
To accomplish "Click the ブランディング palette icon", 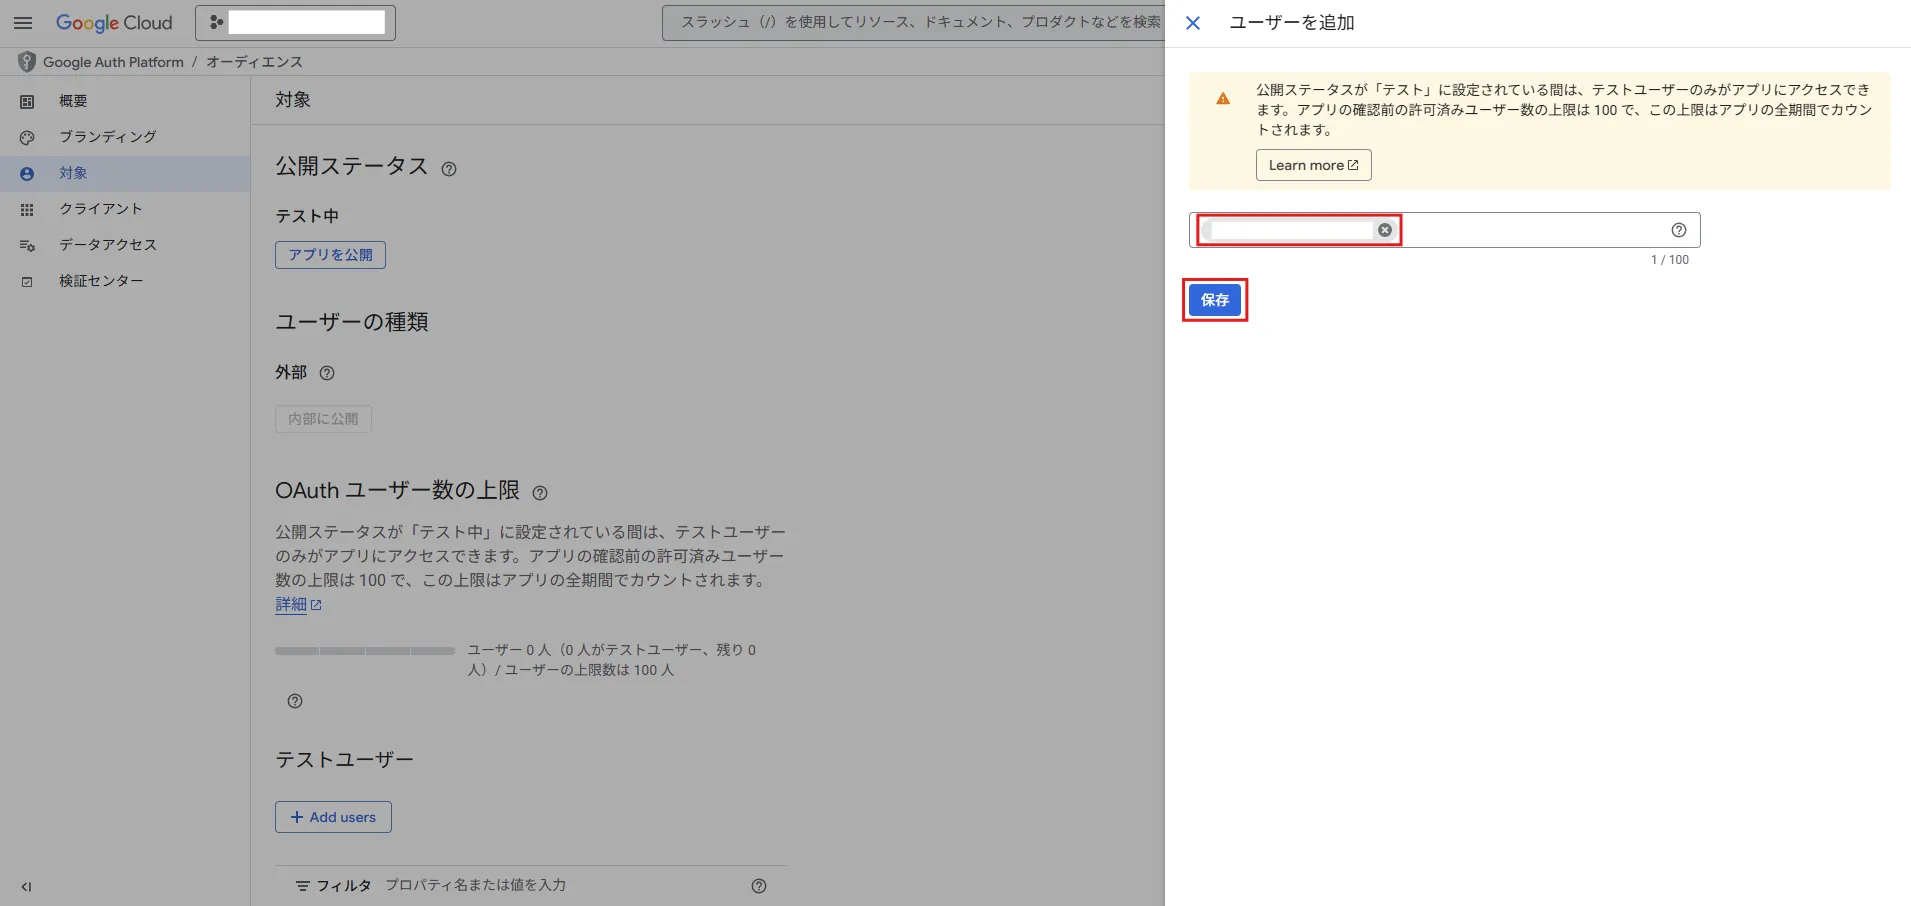I will (27, 138).
